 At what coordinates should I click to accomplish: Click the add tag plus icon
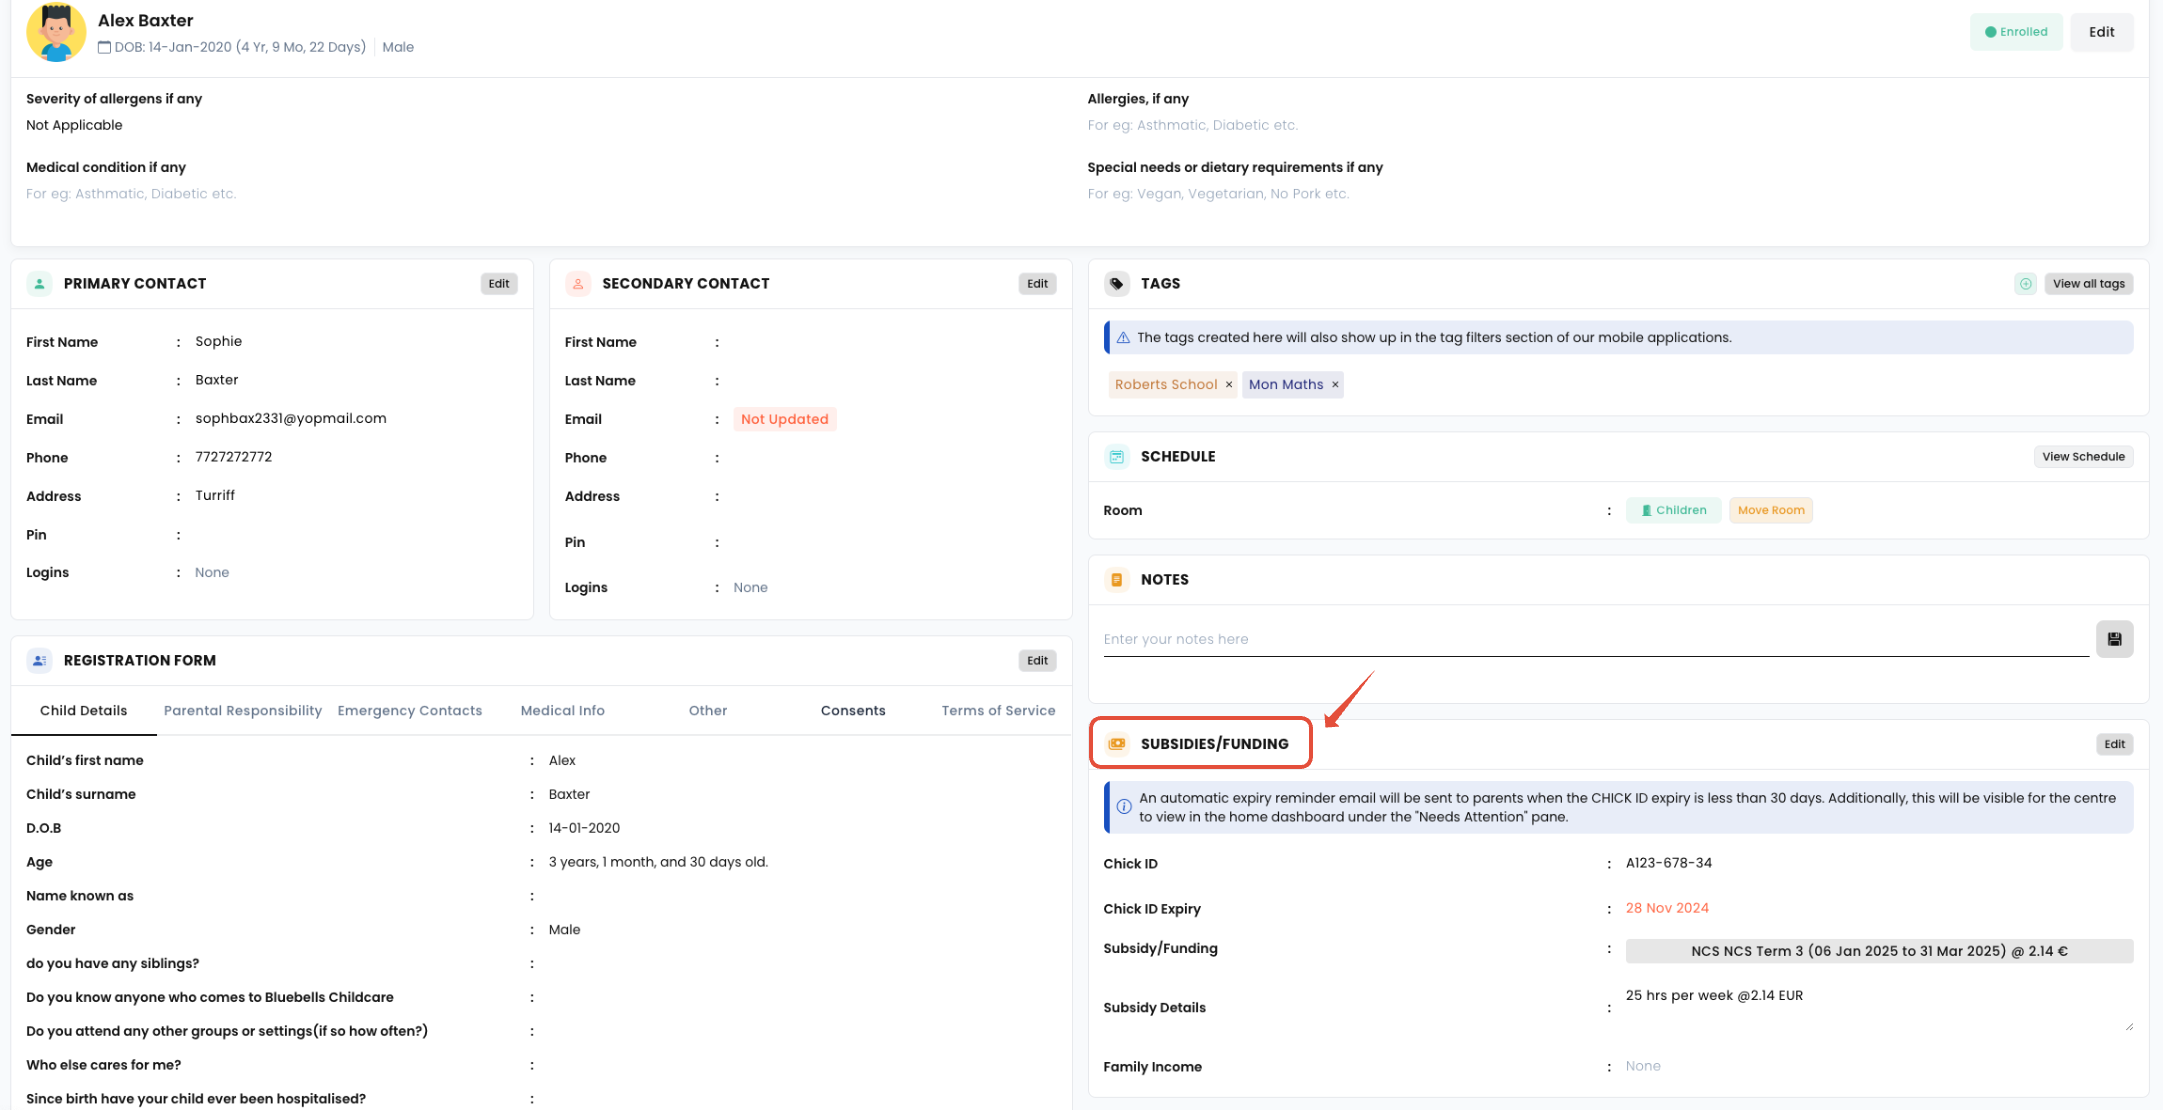tap(2025, 284)
